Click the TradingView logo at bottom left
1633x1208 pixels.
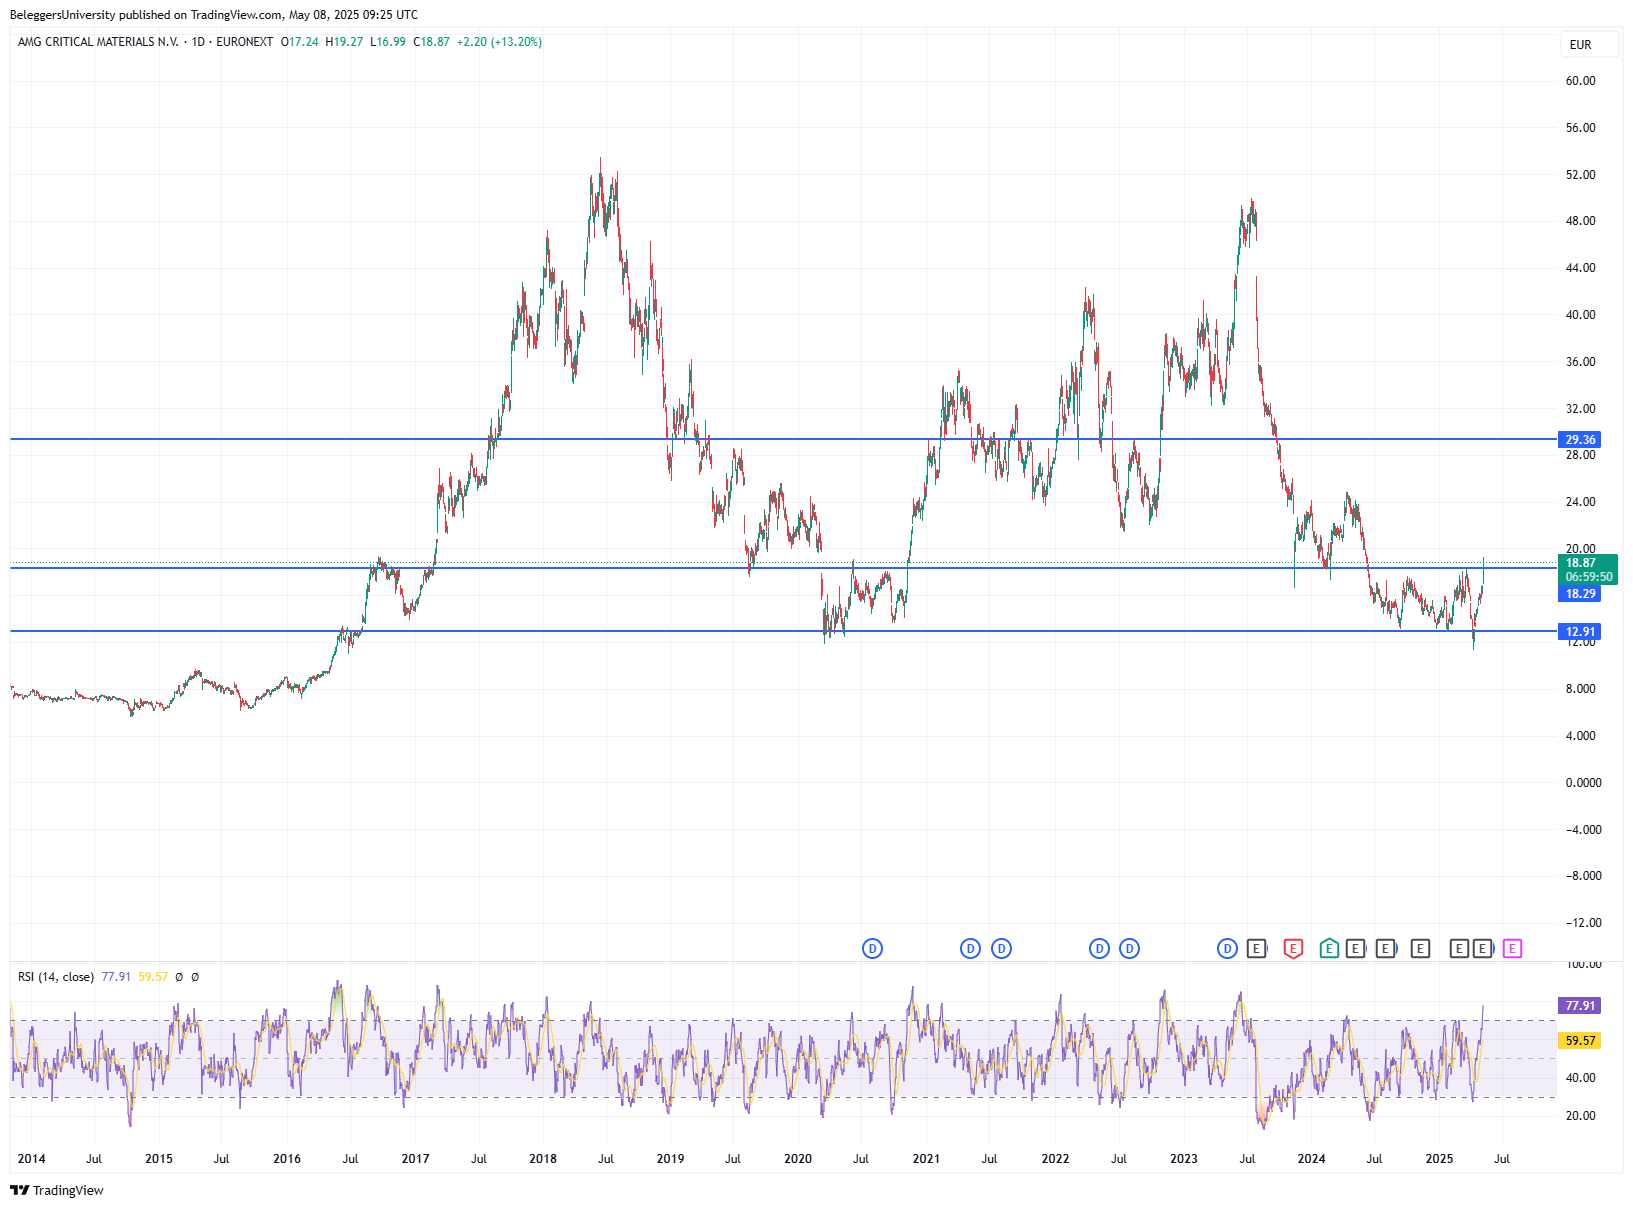[57, 1190]
